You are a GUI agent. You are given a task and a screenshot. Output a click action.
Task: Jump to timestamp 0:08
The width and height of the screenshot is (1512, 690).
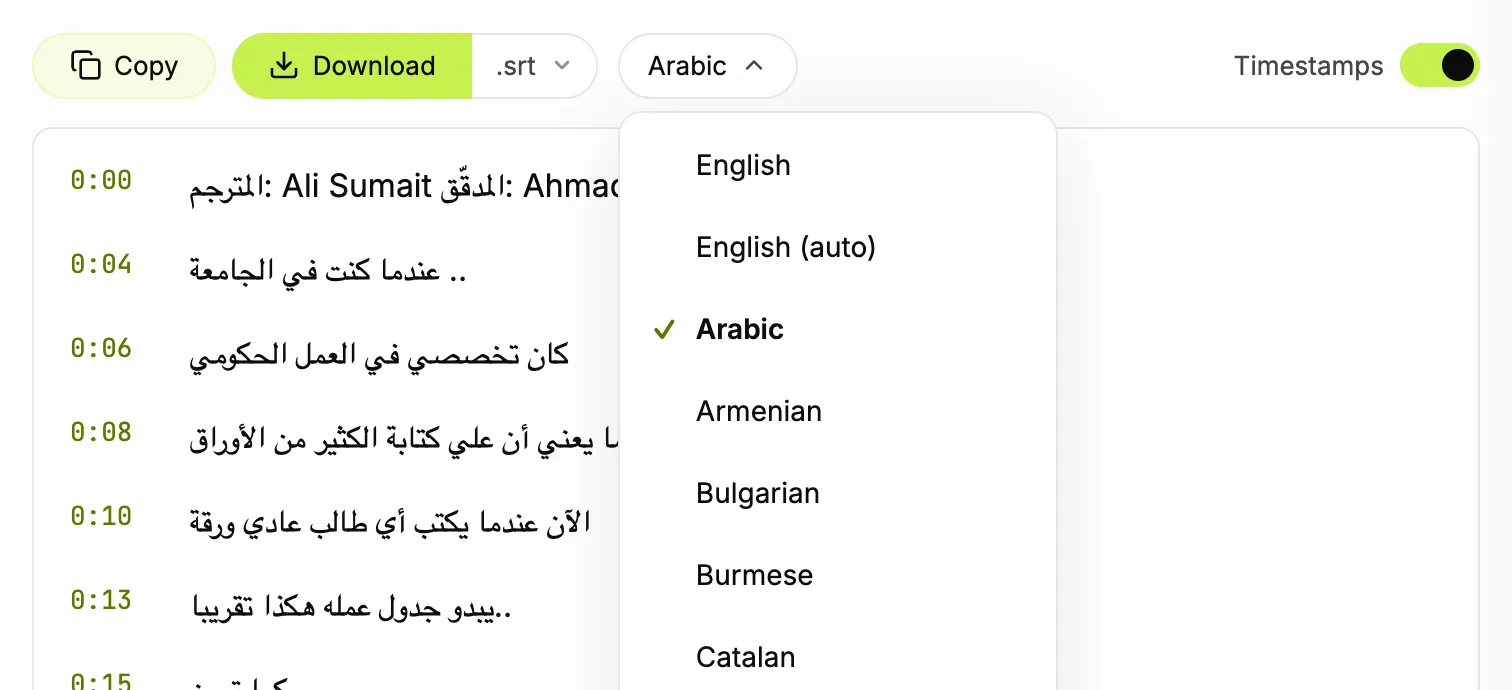(101, 433)
